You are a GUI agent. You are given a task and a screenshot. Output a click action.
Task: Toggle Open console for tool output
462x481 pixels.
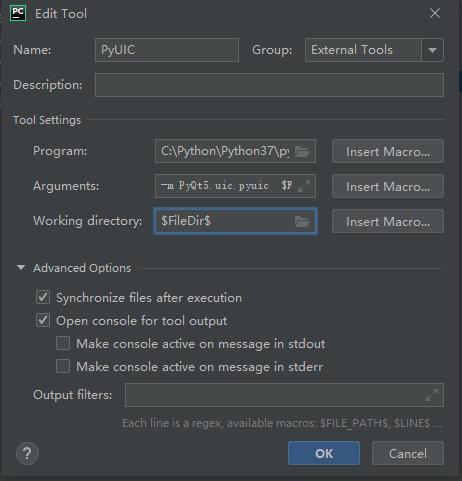click(43, 320)
